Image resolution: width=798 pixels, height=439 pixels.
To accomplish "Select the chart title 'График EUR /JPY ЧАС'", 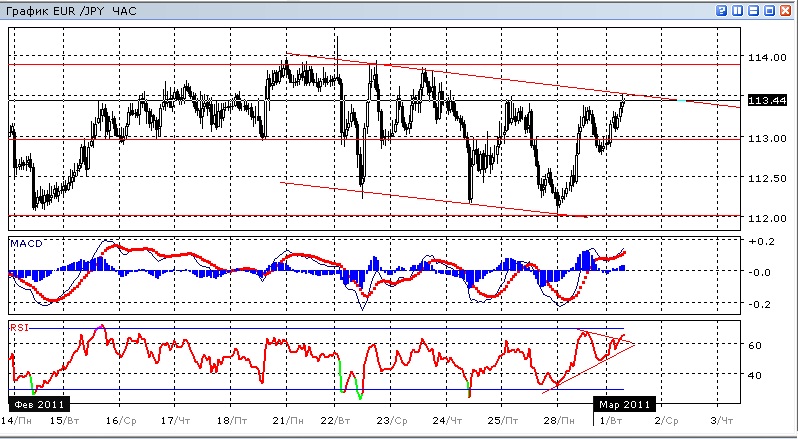I will [x=71, y=11].
